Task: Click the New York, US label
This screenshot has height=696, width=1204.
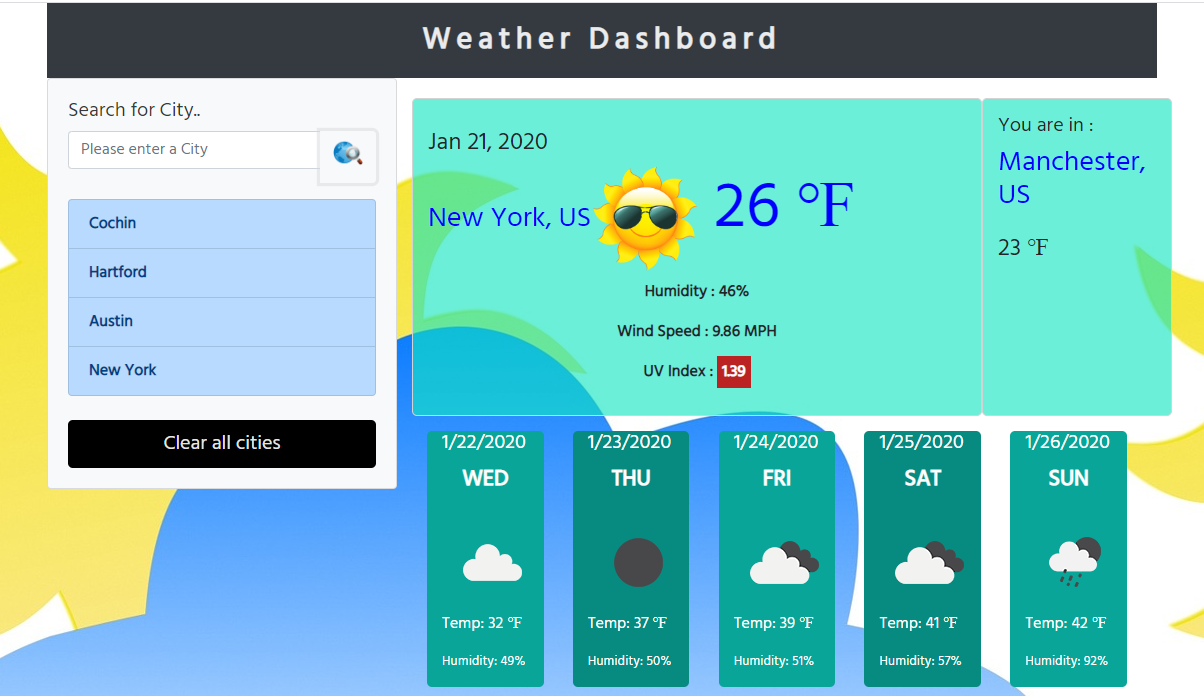Action: 509,217
